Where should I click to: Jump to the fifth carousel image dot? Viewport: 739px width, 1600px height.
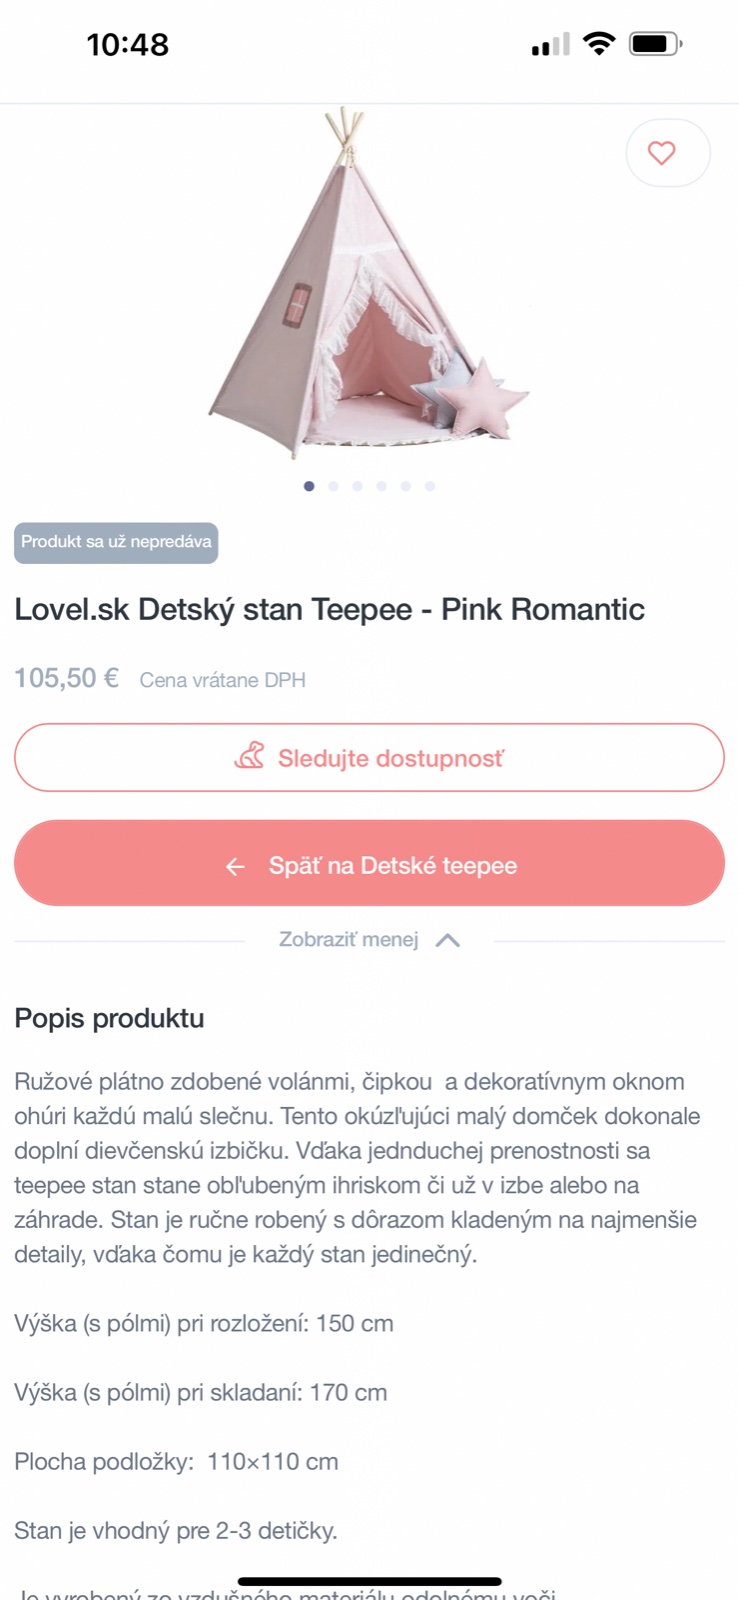[x=405, y=486]
